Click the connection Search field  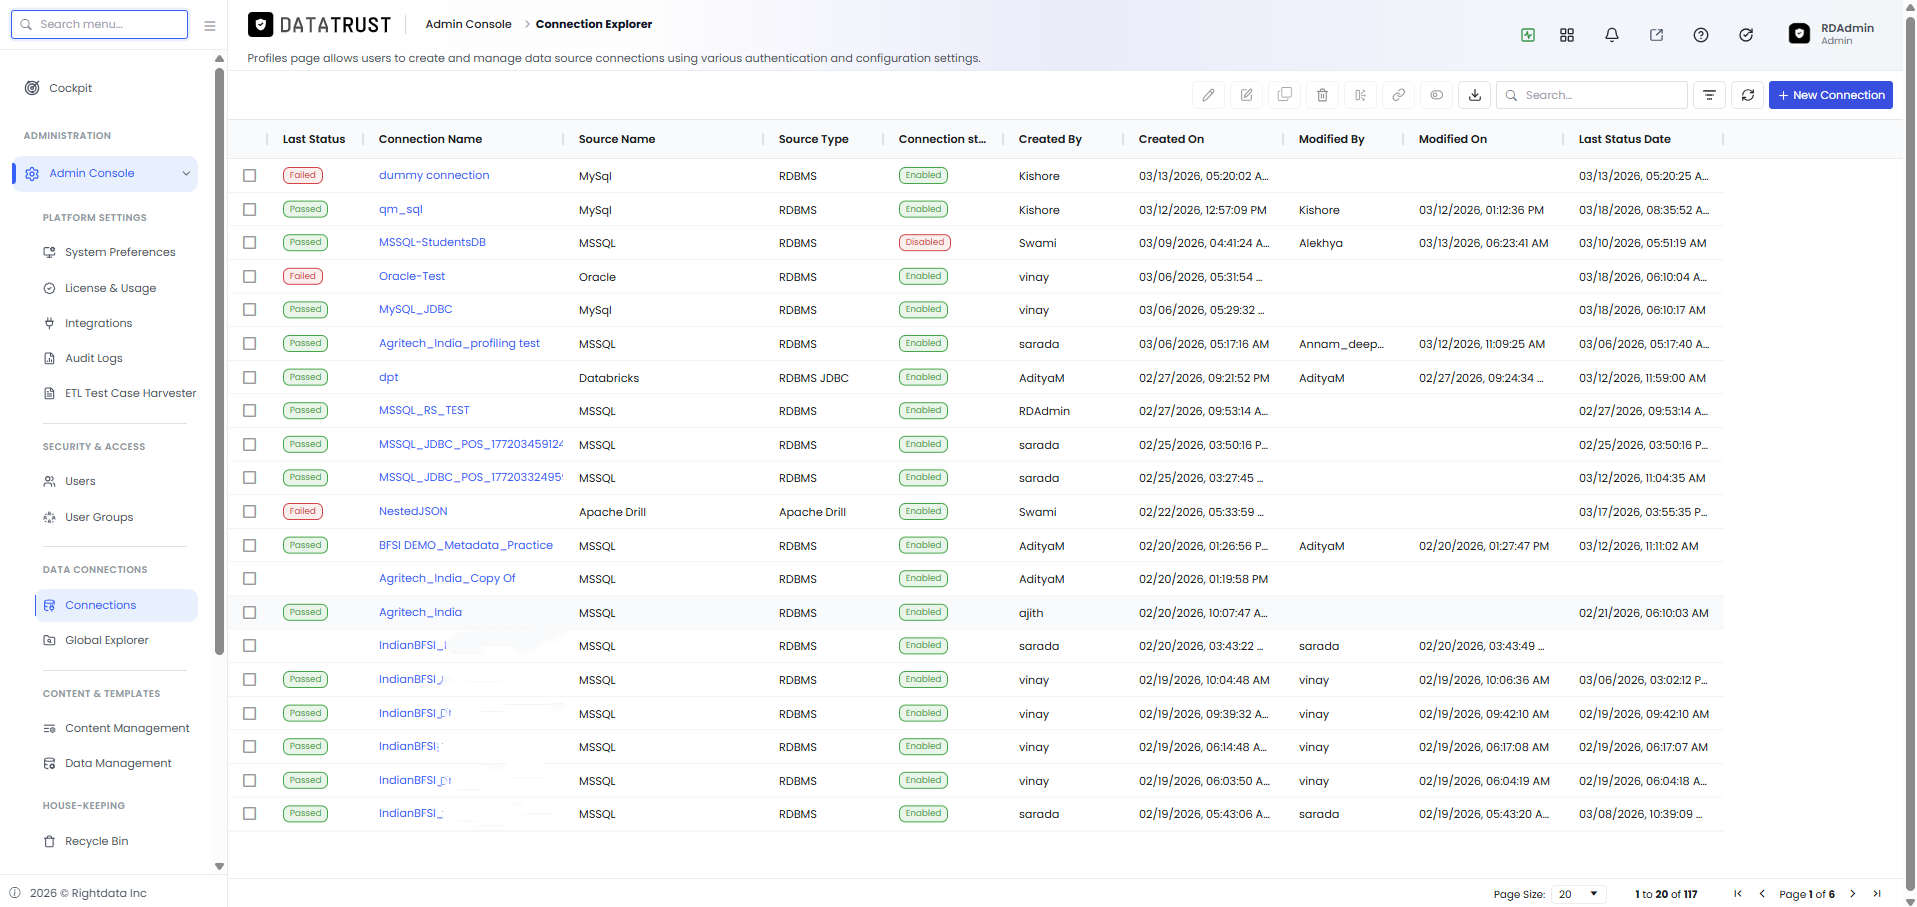coord(1592,95)
